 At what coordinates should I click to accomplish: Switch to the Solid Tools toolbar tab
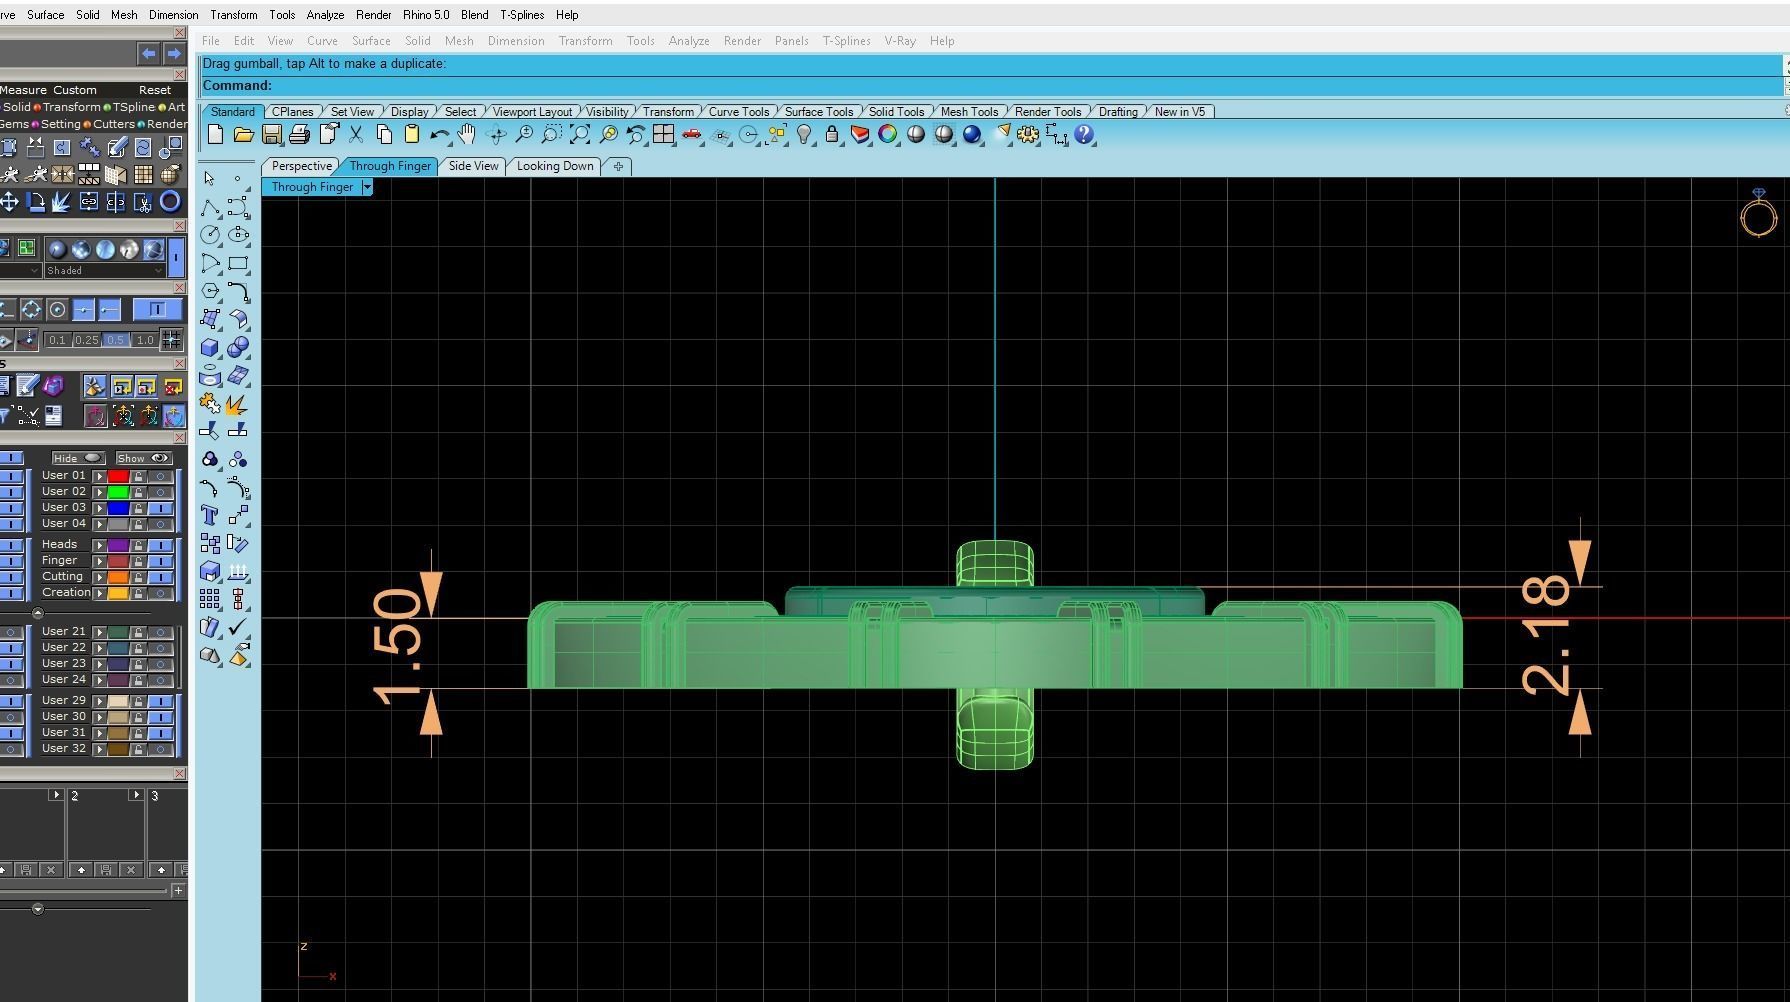coord(896,112)
